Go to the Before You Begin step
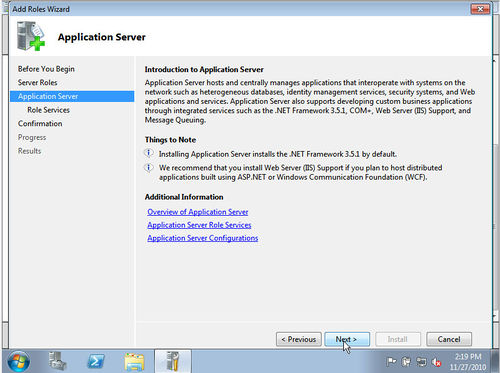Image resolution: width=500 pixels, height=373 pixels. (46, 69)
